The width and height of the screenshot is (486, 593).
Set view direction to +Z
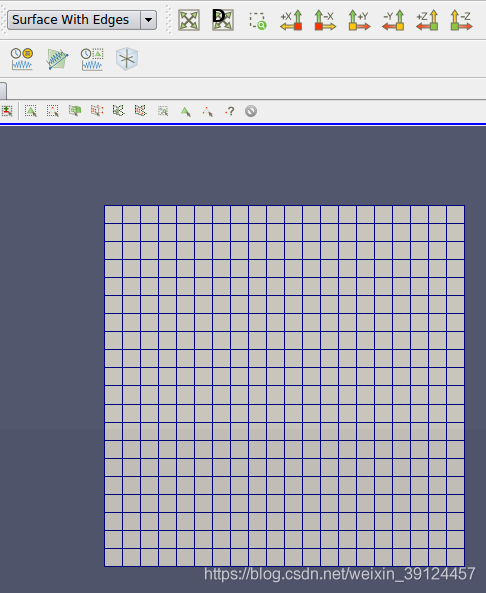pos(427,20)
